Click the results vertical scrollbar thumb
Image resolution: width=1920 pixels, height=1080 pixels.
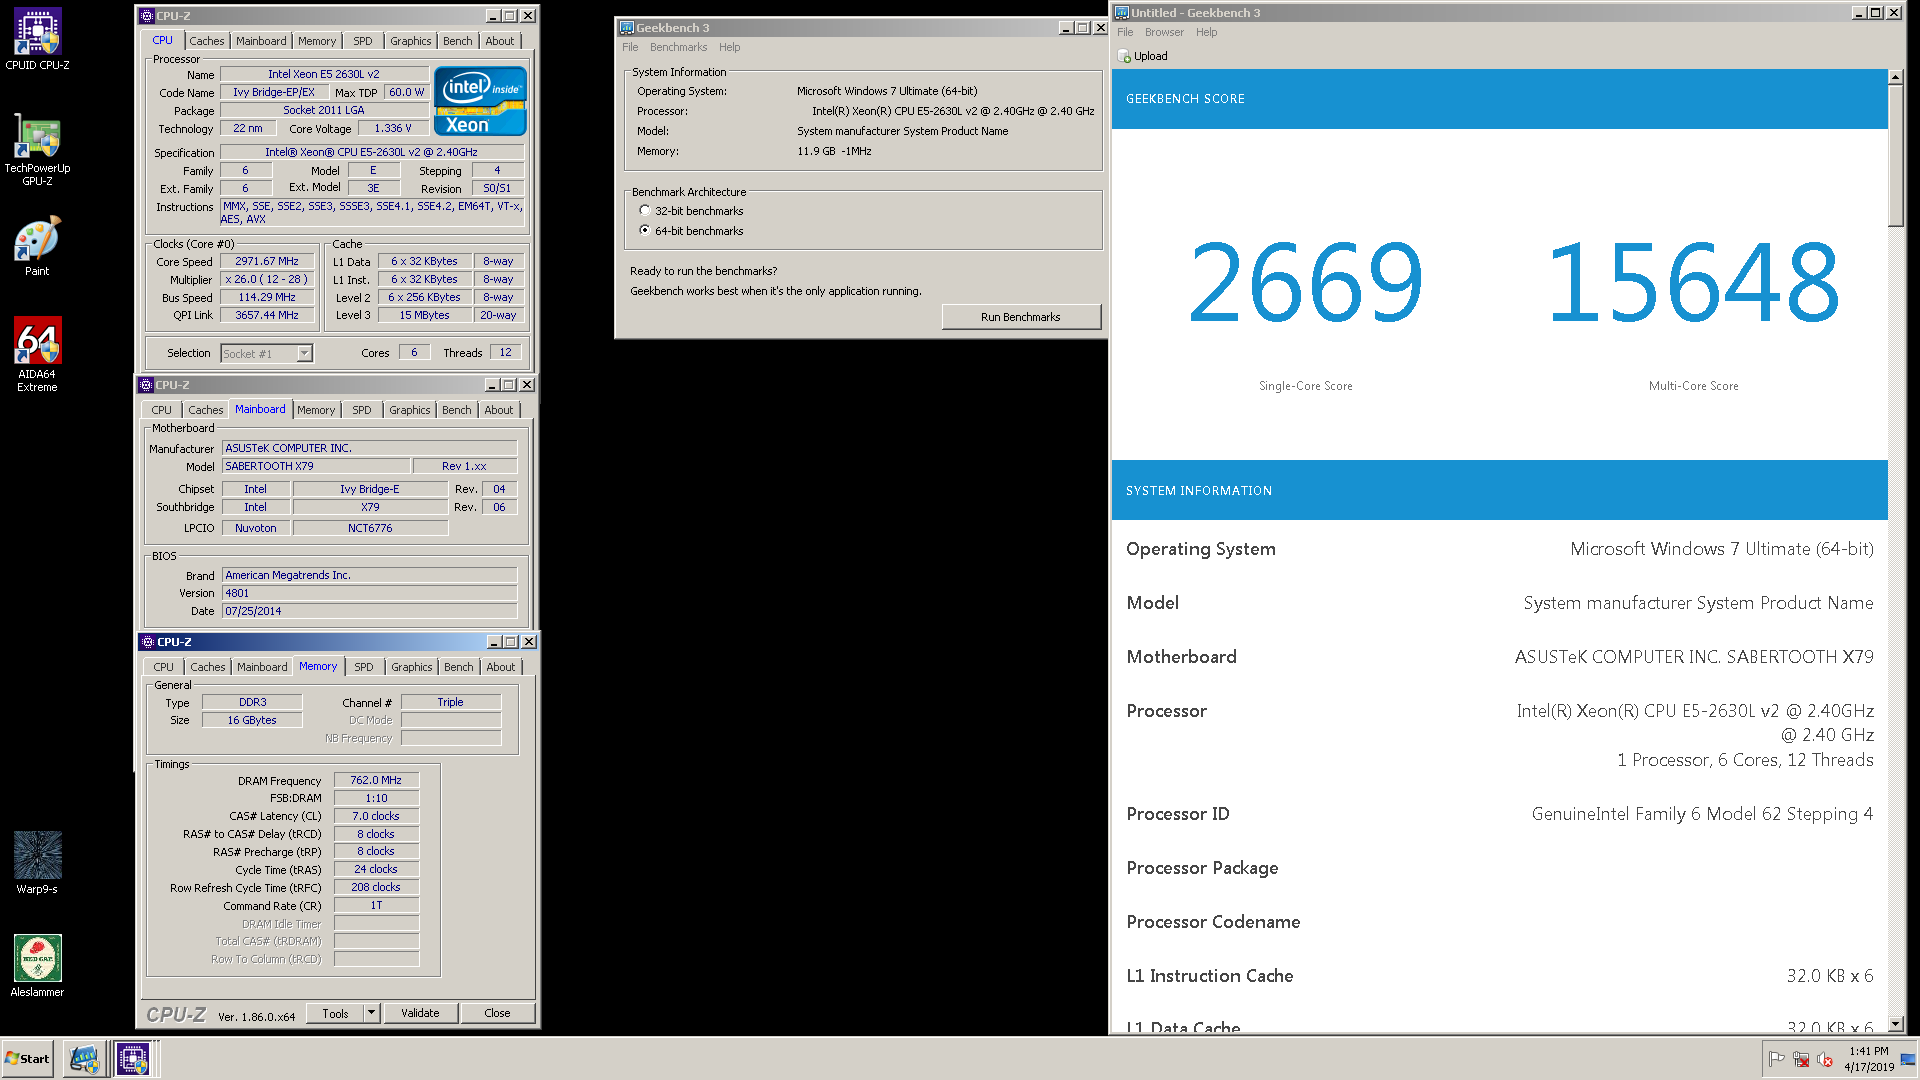point(1895,156)
